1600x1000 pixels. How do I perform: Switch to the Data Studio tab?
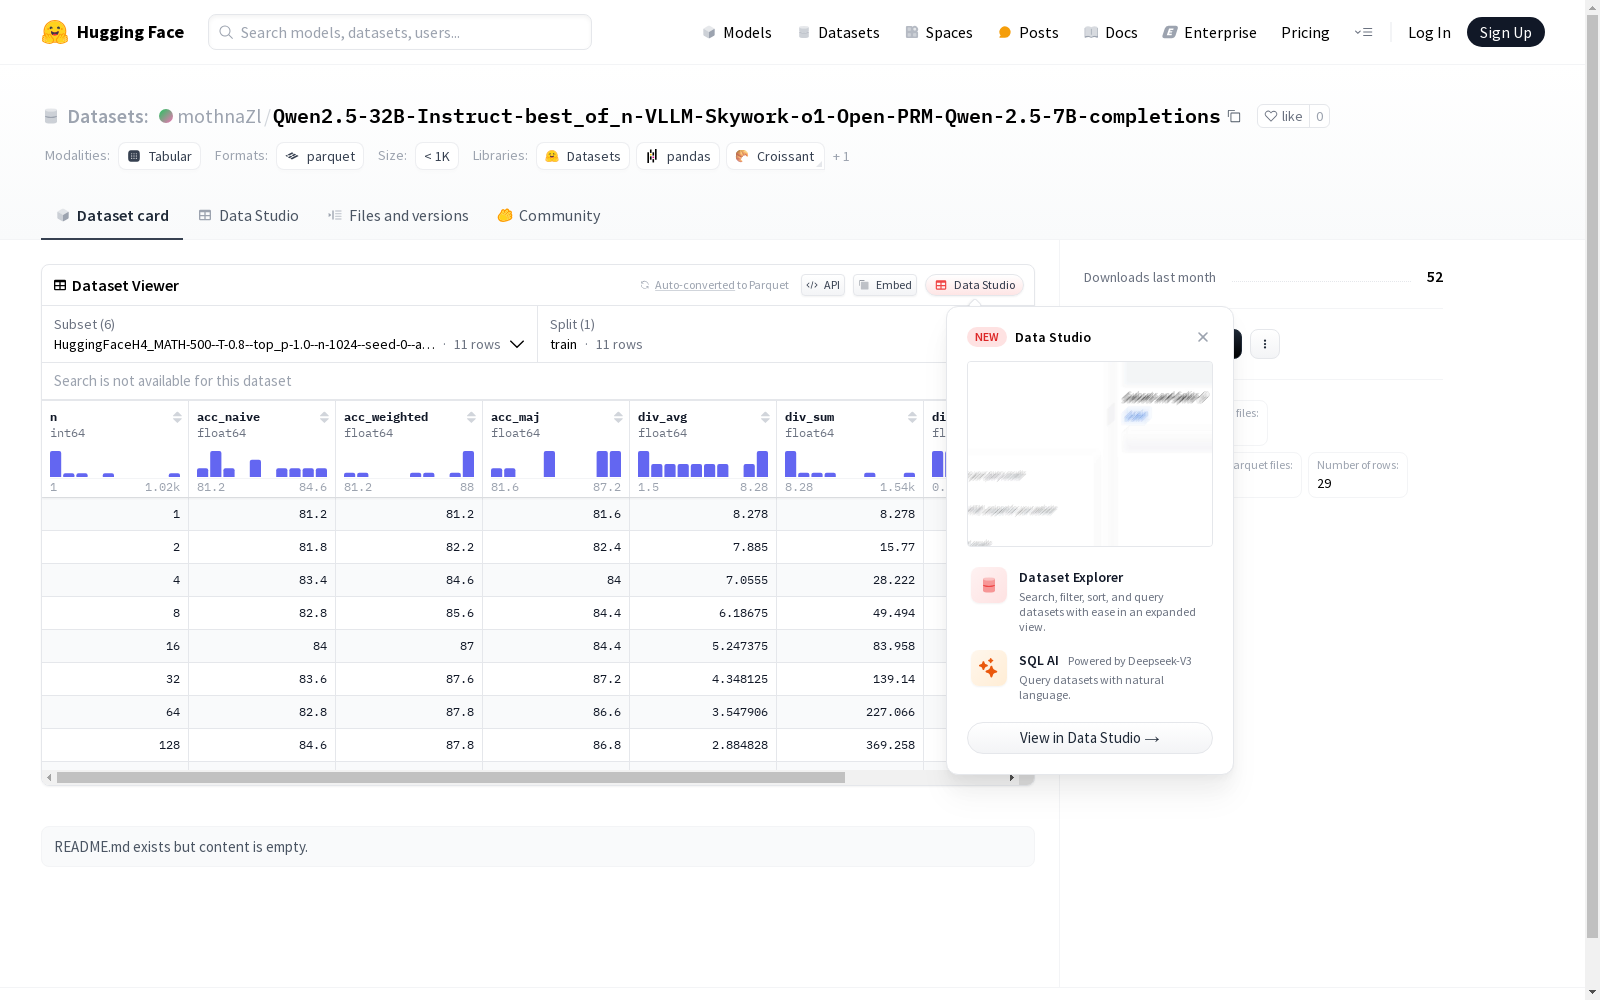[x=248, y=216]
